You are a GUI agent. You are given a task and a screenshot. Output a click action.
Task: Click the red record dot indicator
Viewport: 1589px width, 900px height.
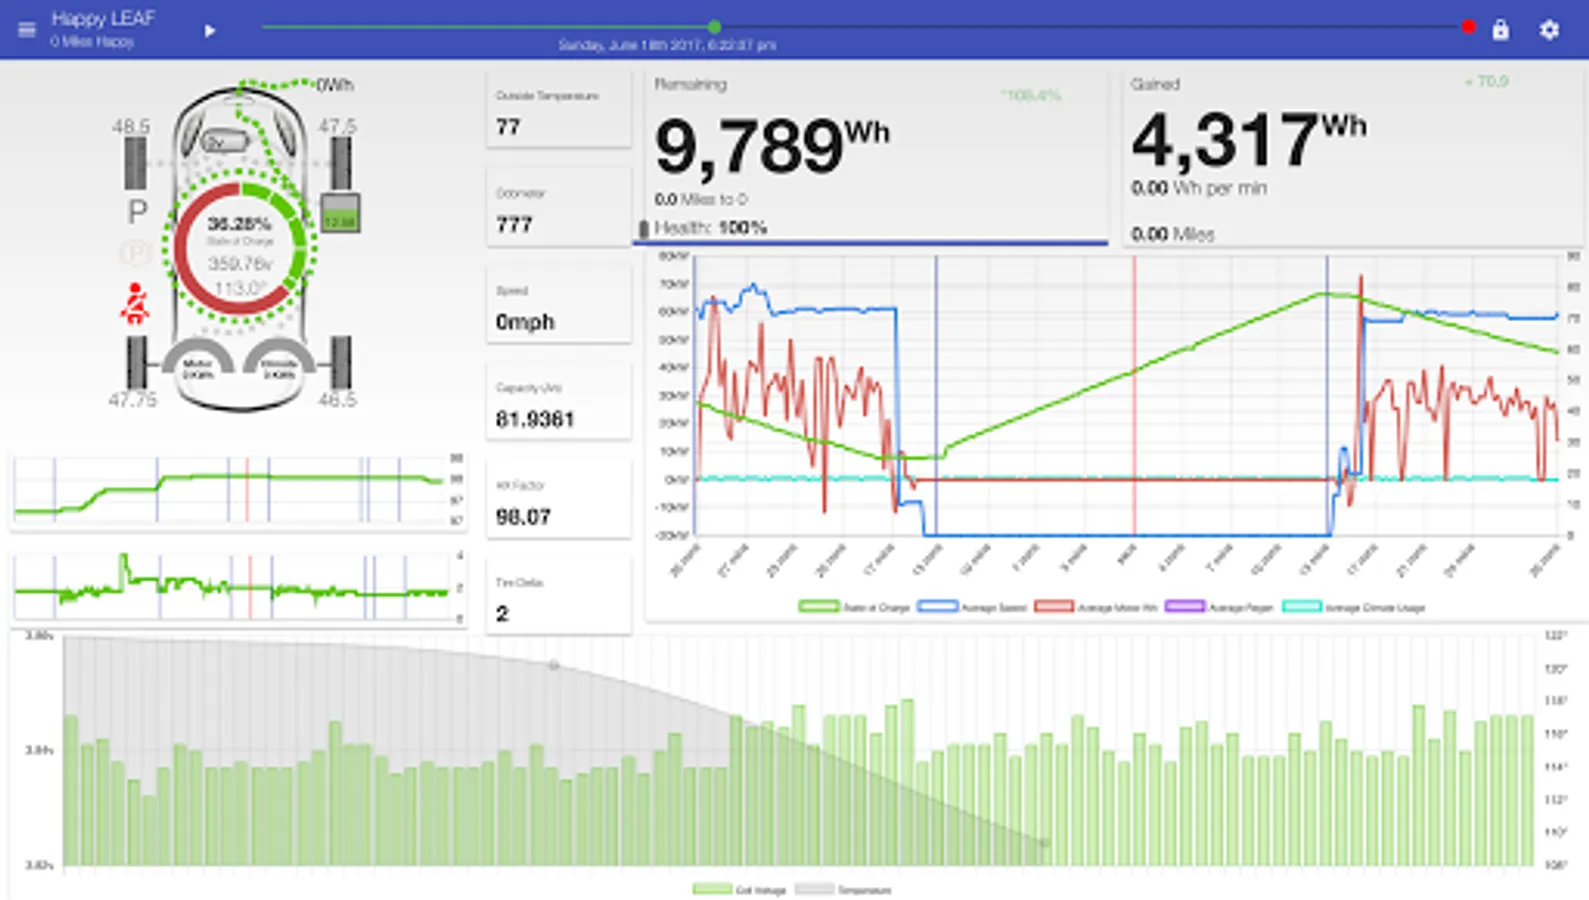click(1467, 27)
